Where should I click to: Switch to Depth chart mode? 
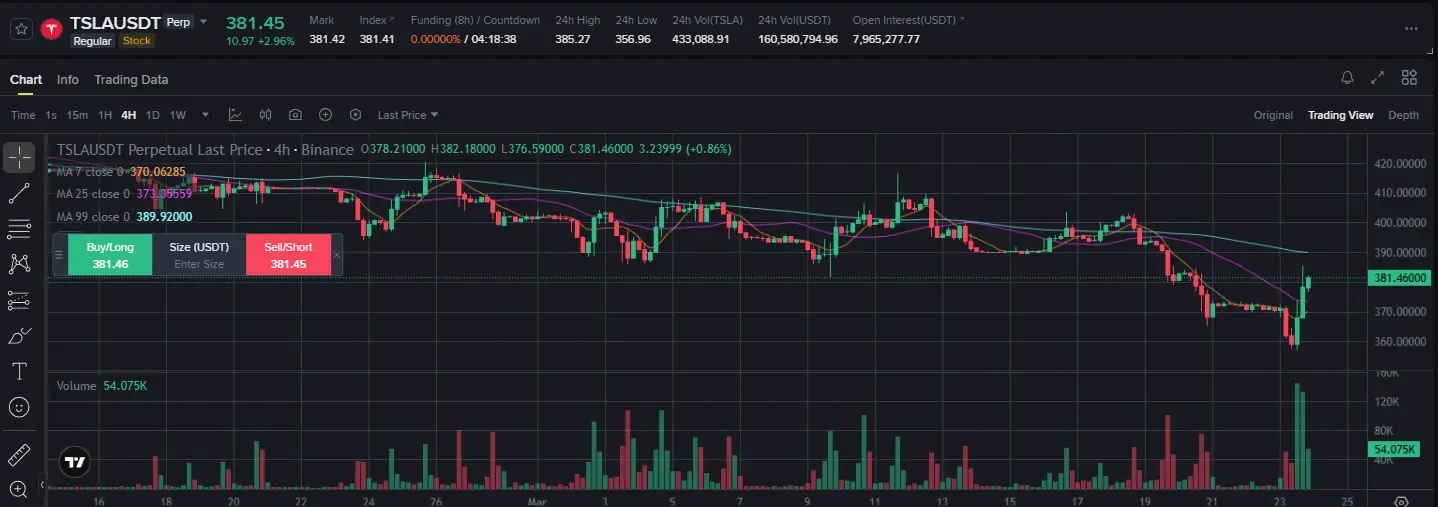coord(1403,115)
